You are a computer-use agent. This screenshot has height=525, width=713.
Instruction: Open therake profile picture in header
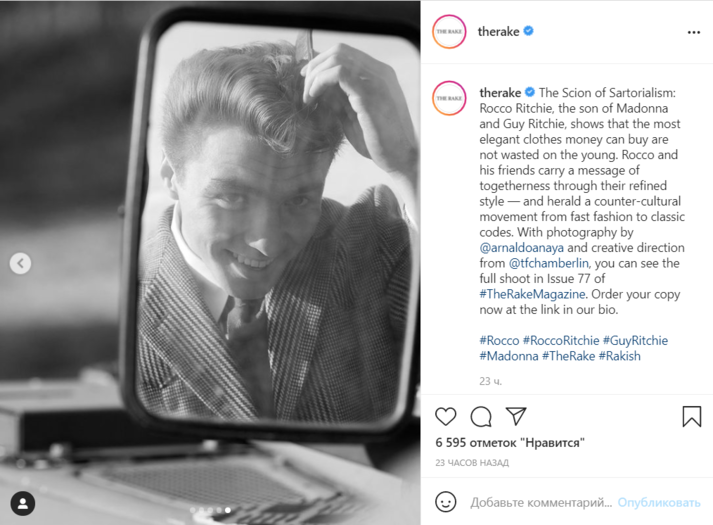click(x=449, y=31)
